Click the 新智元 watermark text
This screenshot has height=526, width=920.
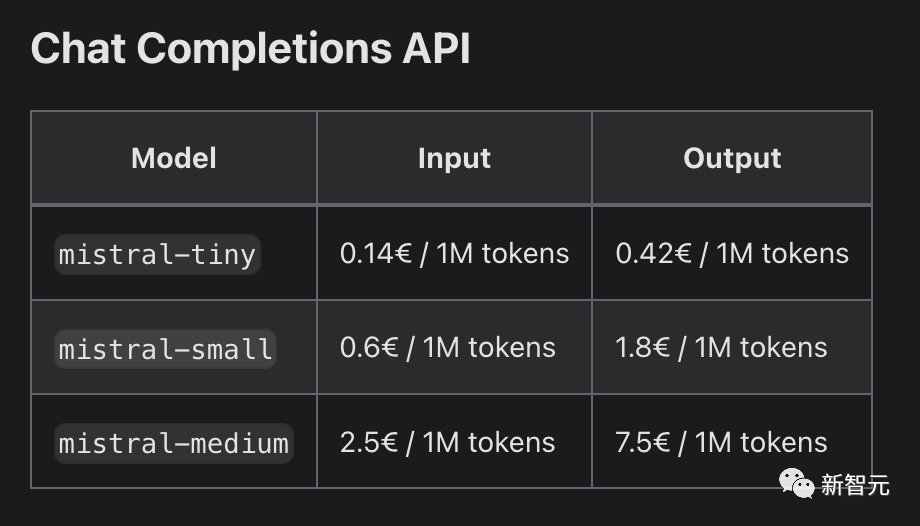coord(855,485)
